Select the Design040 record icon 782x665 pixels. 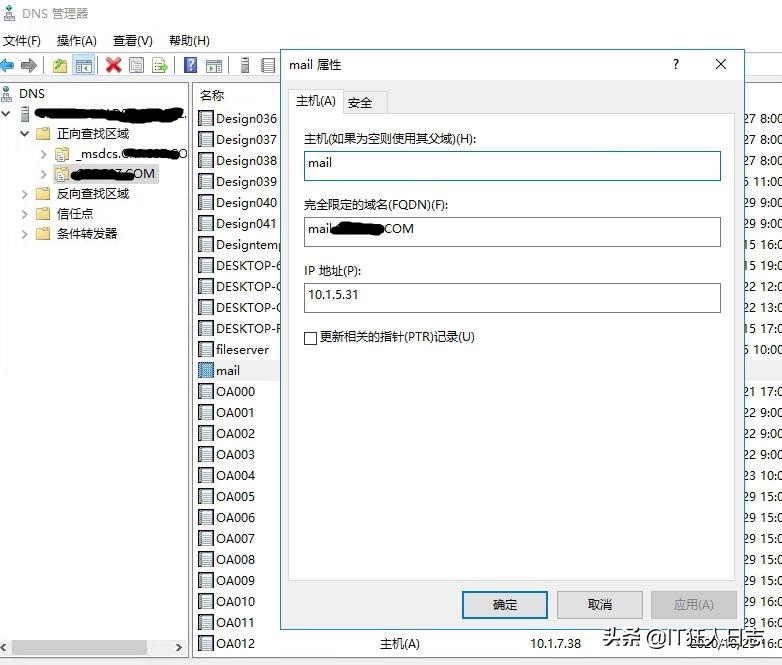click(205, 202)
